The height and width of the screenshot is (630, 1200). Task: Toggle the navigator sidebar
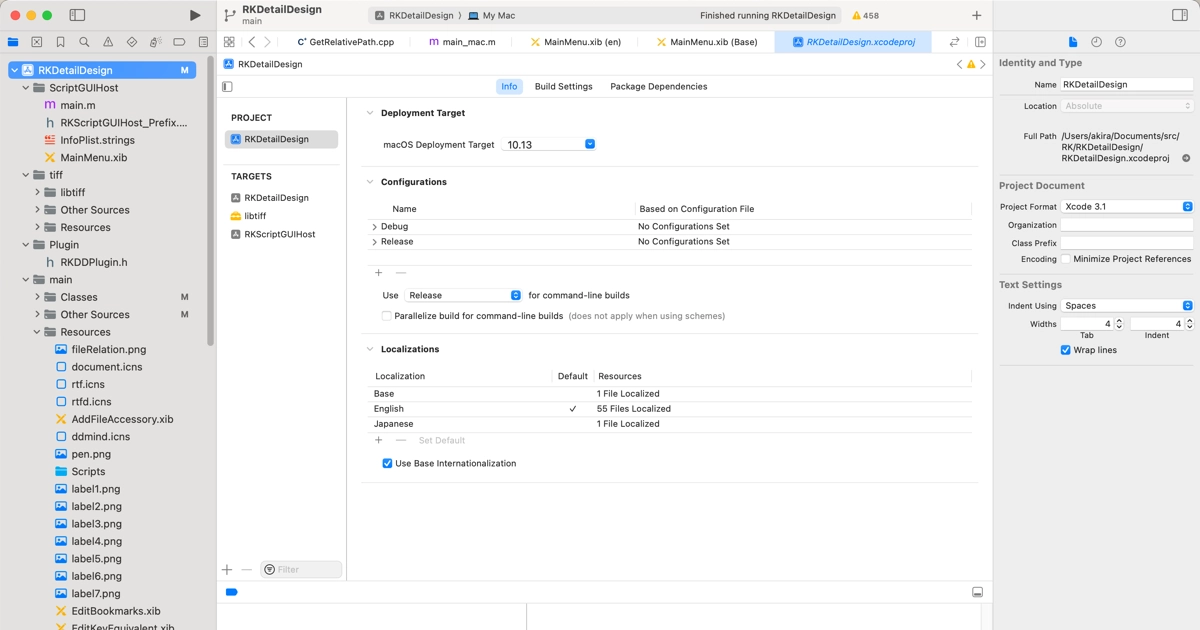tap(77, 15)
